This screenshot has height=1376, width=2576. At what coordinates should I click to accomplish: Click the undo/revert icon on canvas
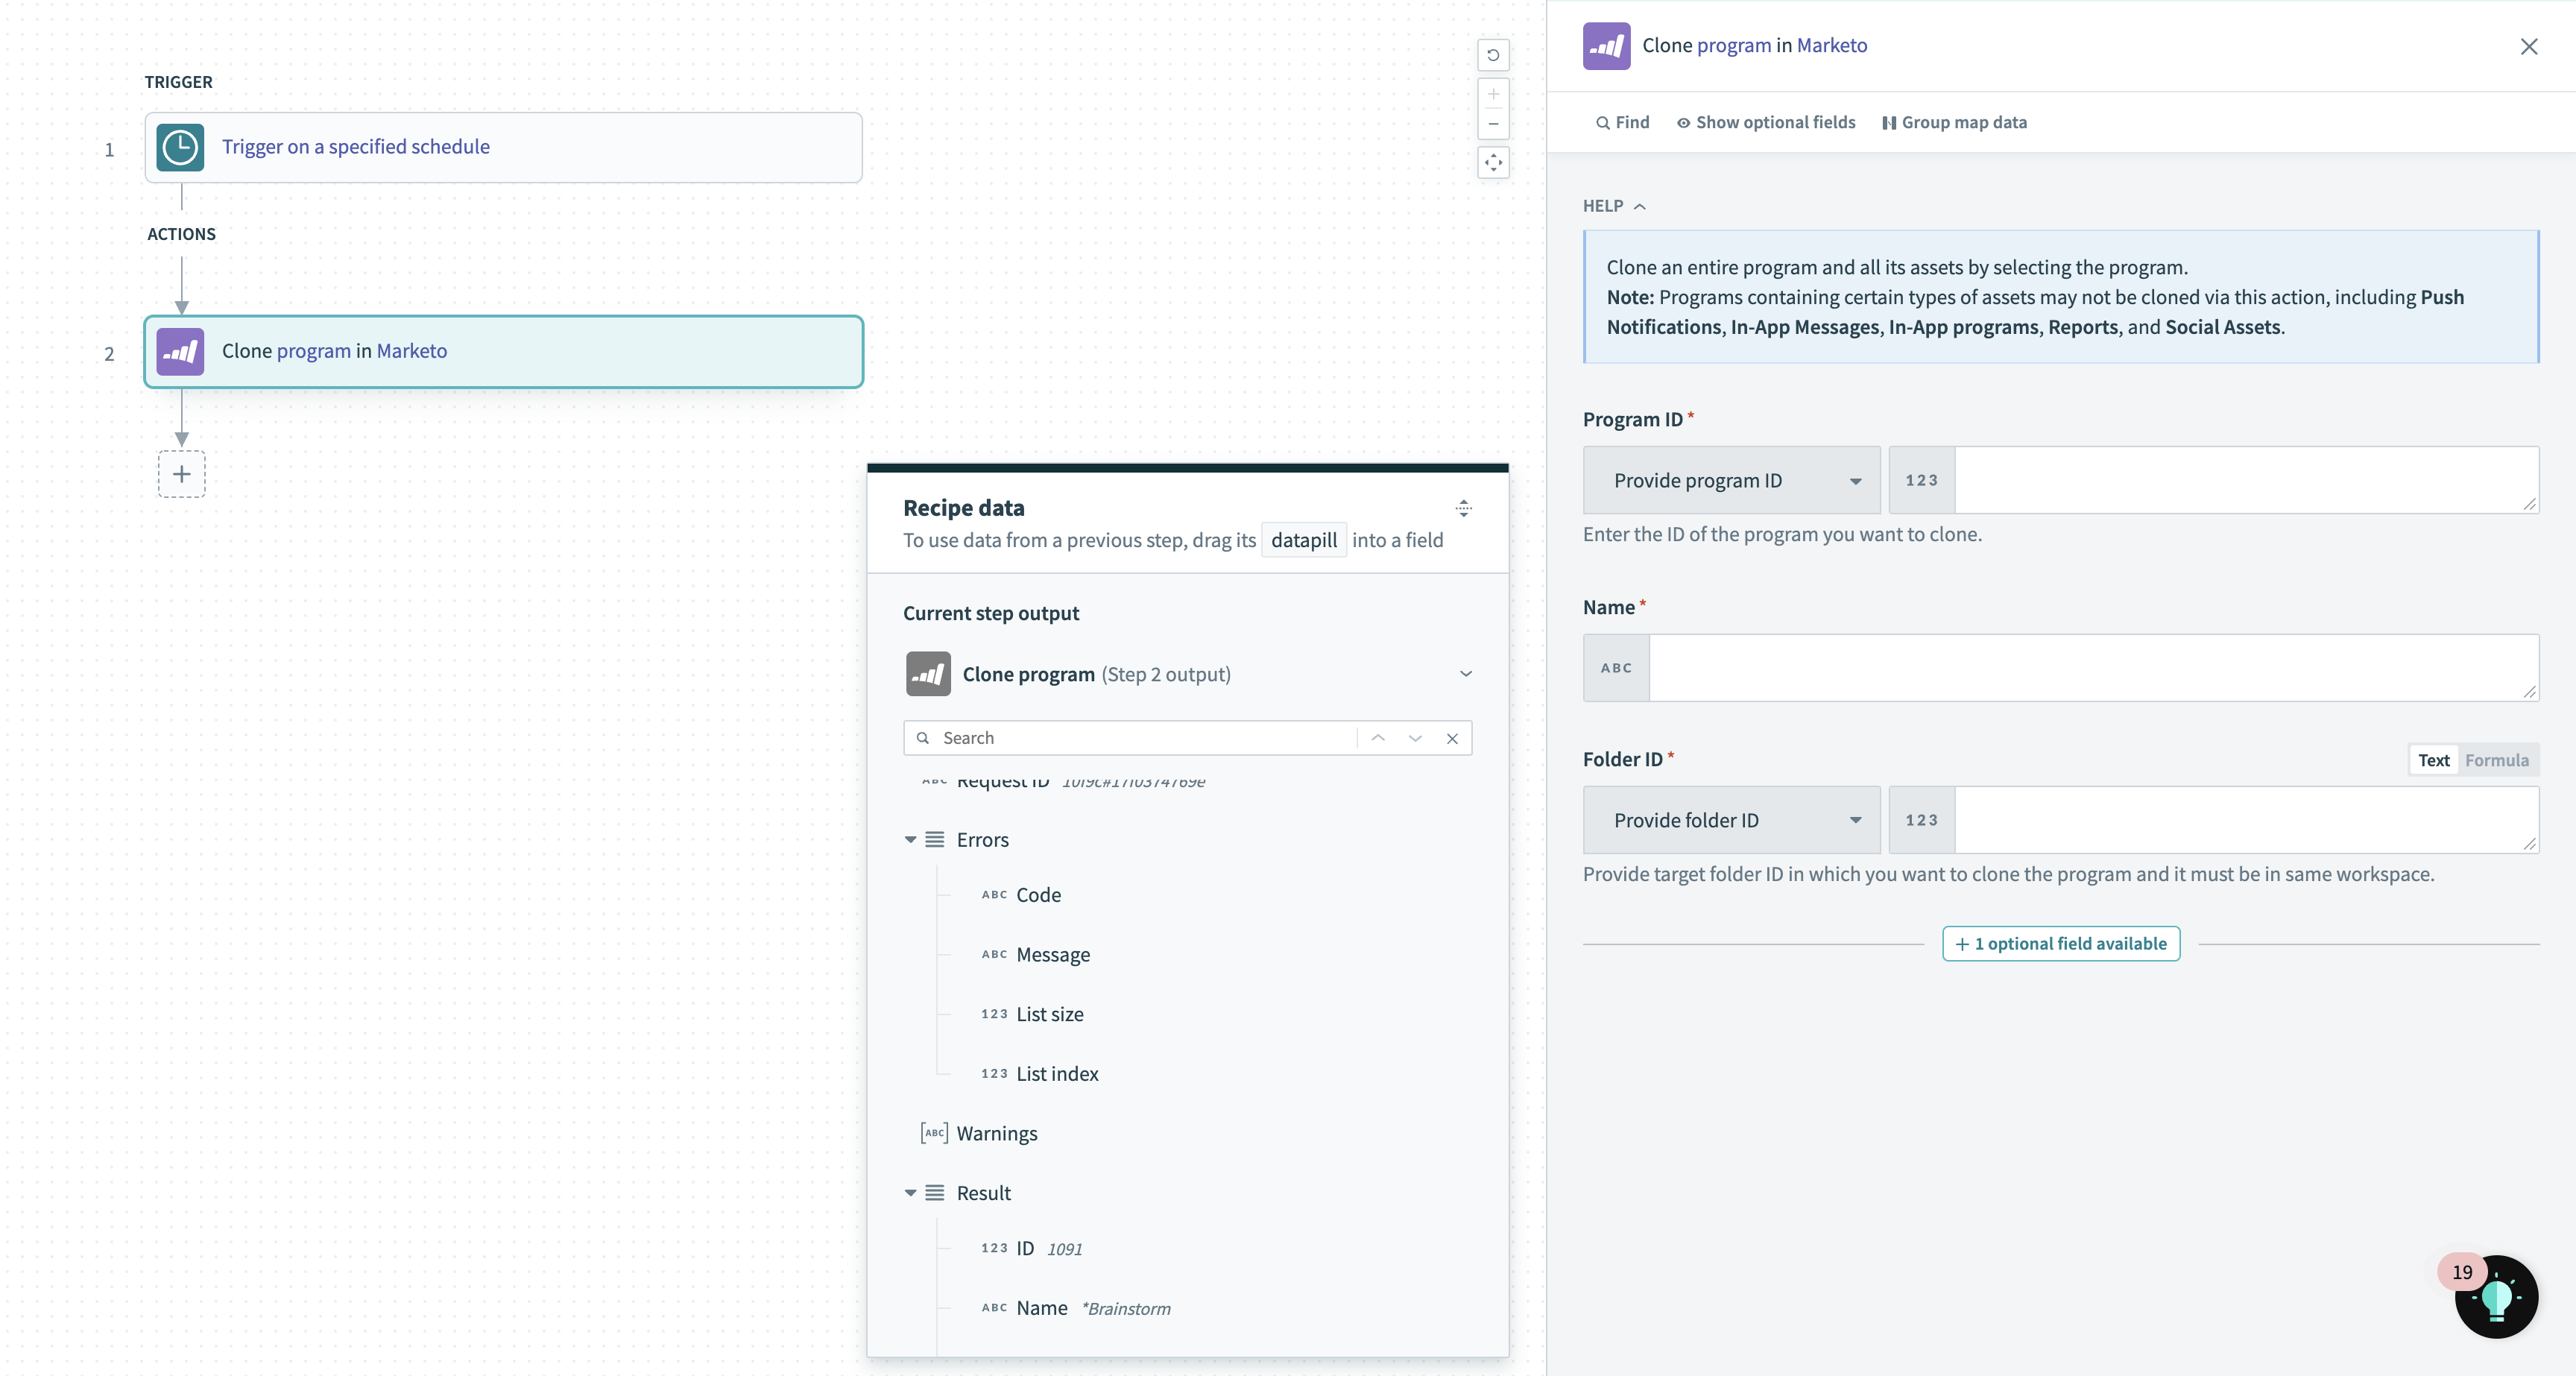[1493, 55]
